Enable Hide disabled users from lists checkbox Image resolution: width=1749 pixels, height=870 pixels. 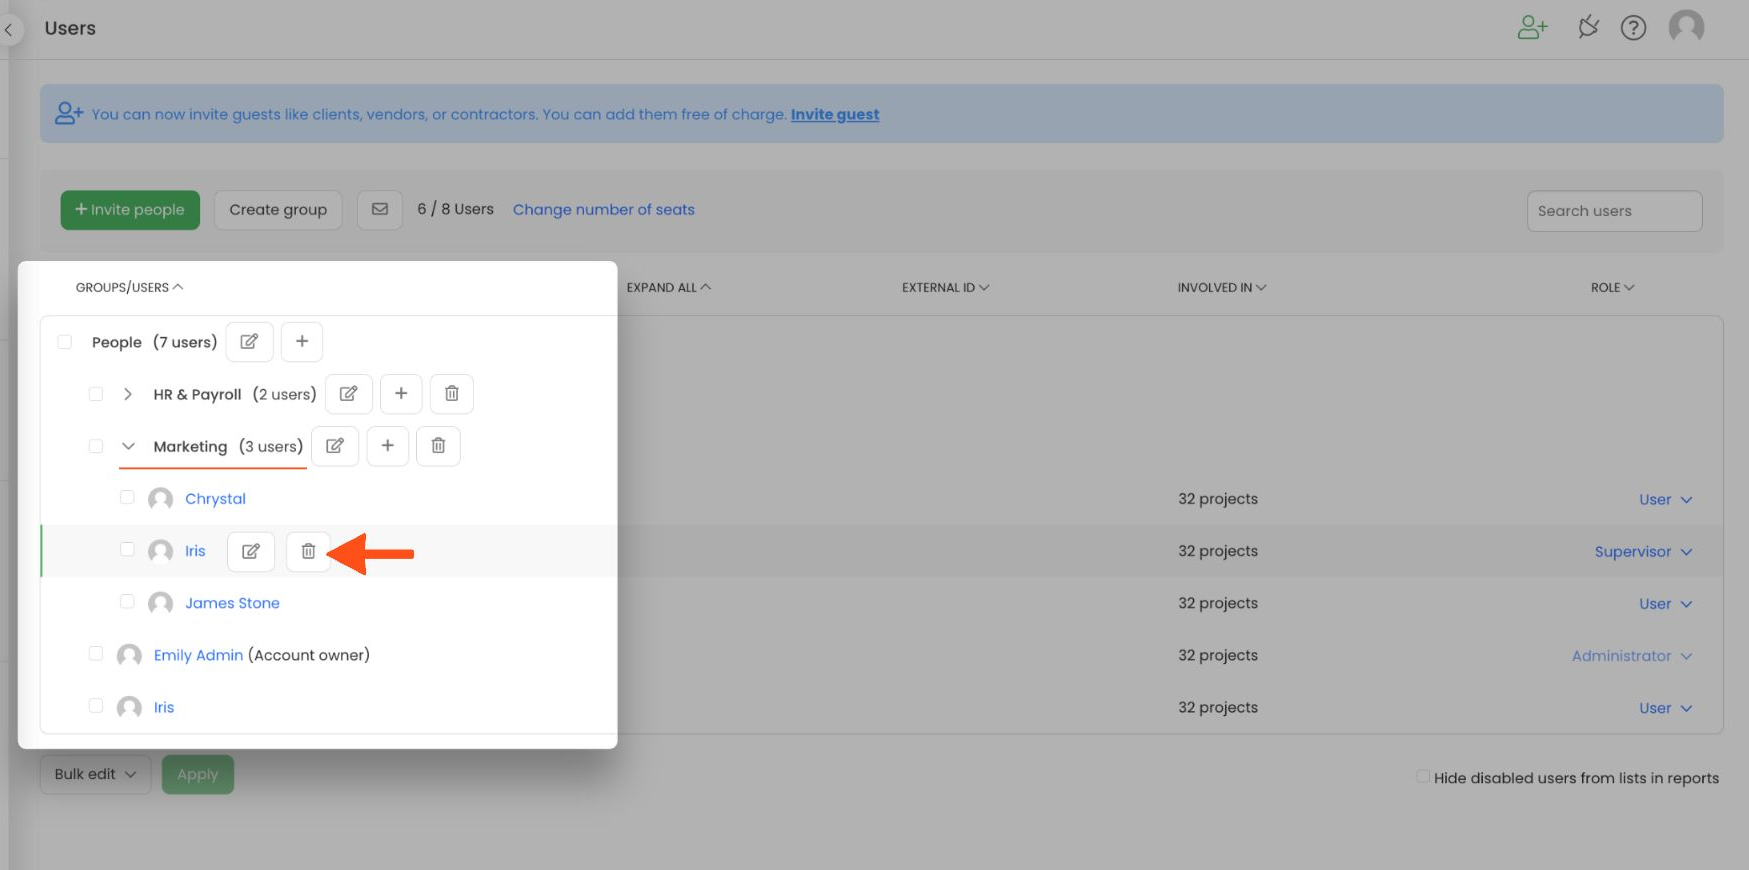[1423, 776]
